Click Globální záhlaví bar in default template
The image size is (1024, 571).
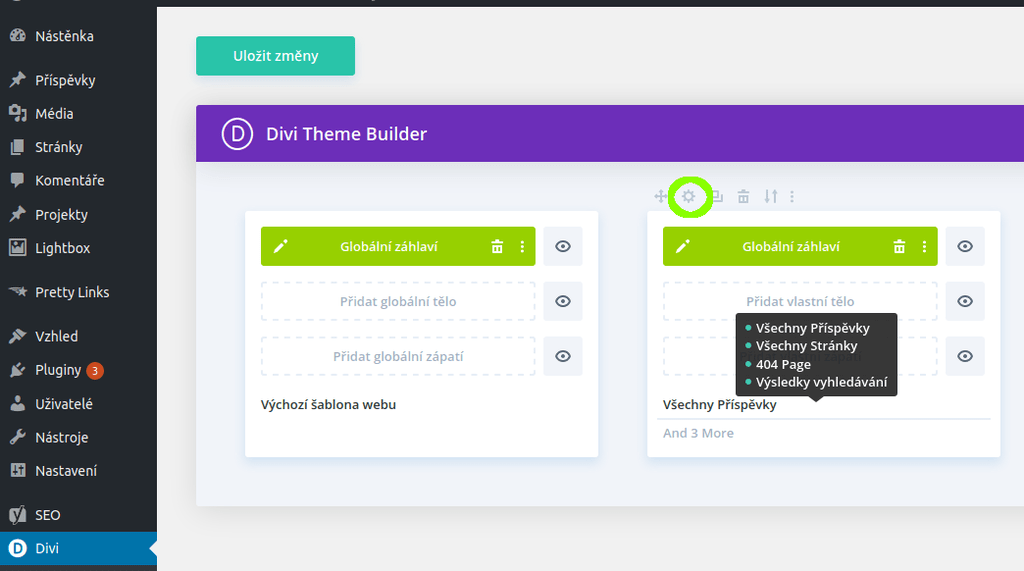coord(398,246)
